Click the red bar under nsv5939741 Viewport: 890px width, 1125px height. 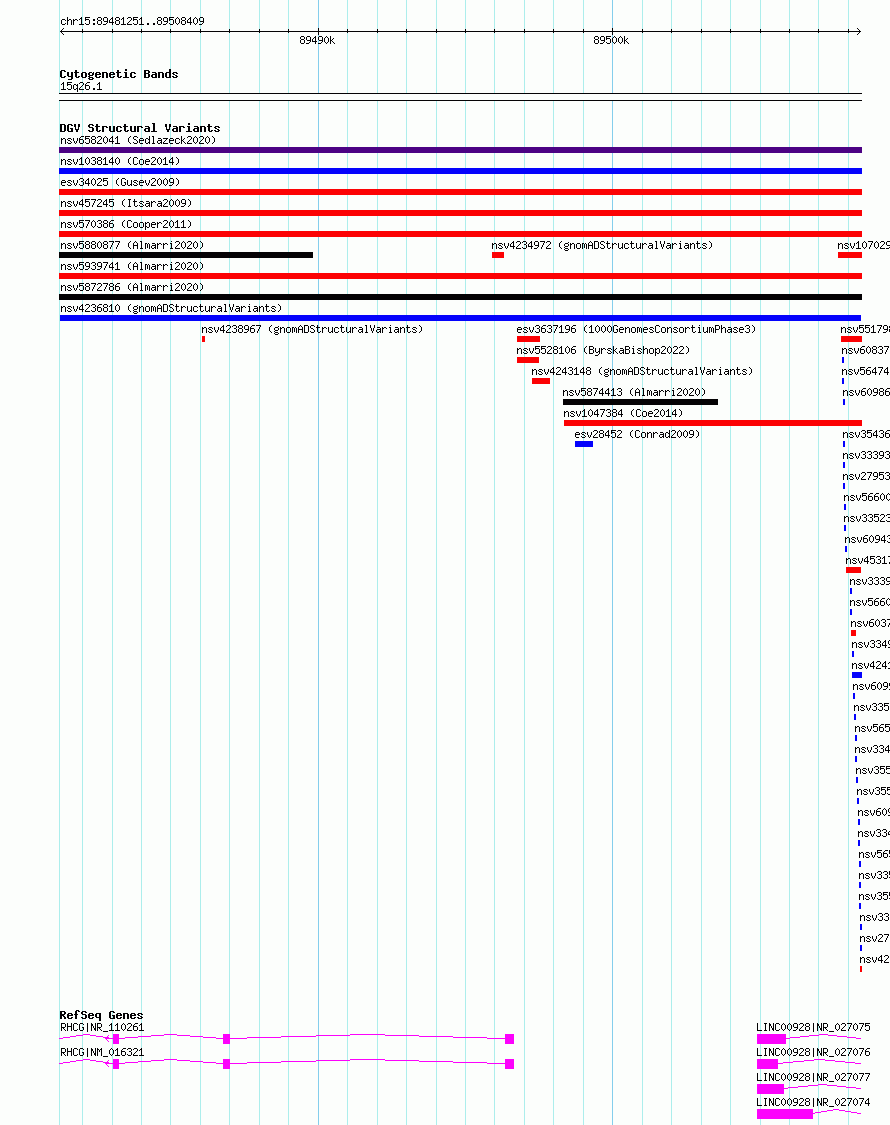pyautogui.click(x=460, y=276)
